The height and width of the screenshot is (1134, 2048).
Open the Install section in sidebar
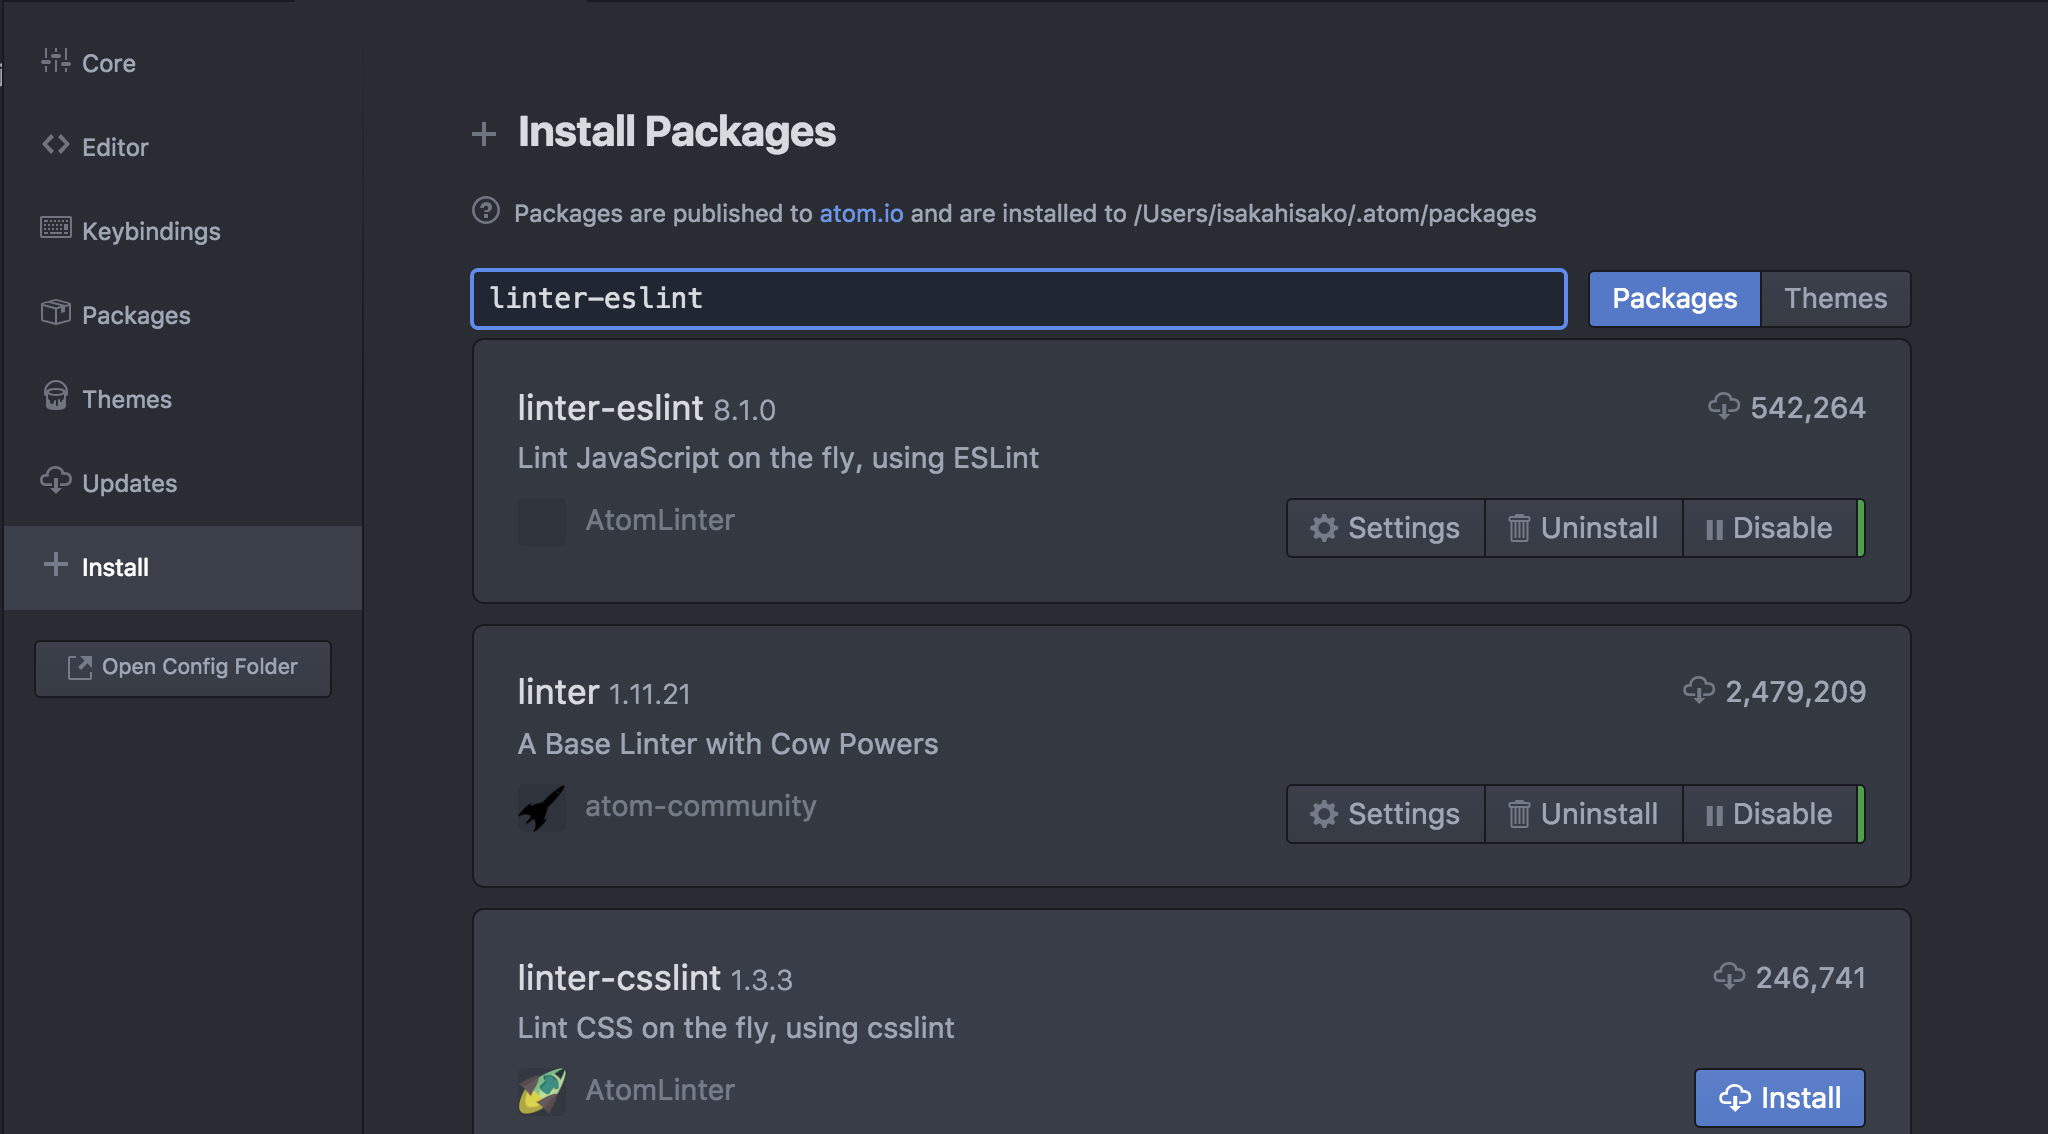click(x=183, y=567)
